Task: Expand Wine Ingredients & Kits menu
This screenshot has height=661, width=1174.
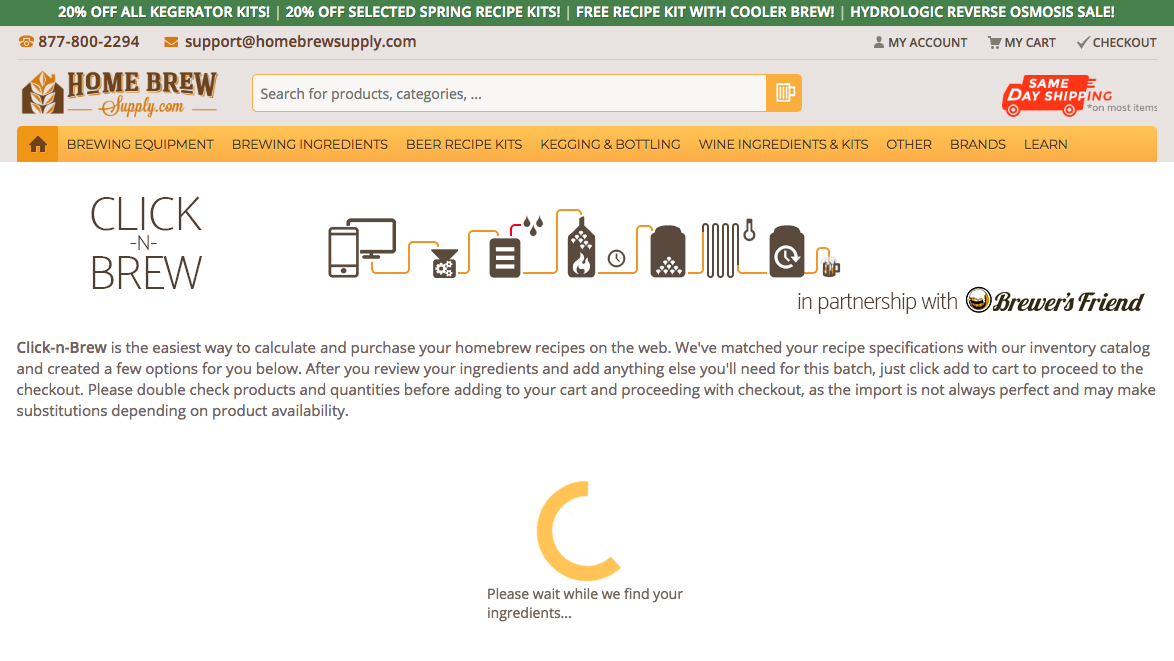Action: click(783, 144)
